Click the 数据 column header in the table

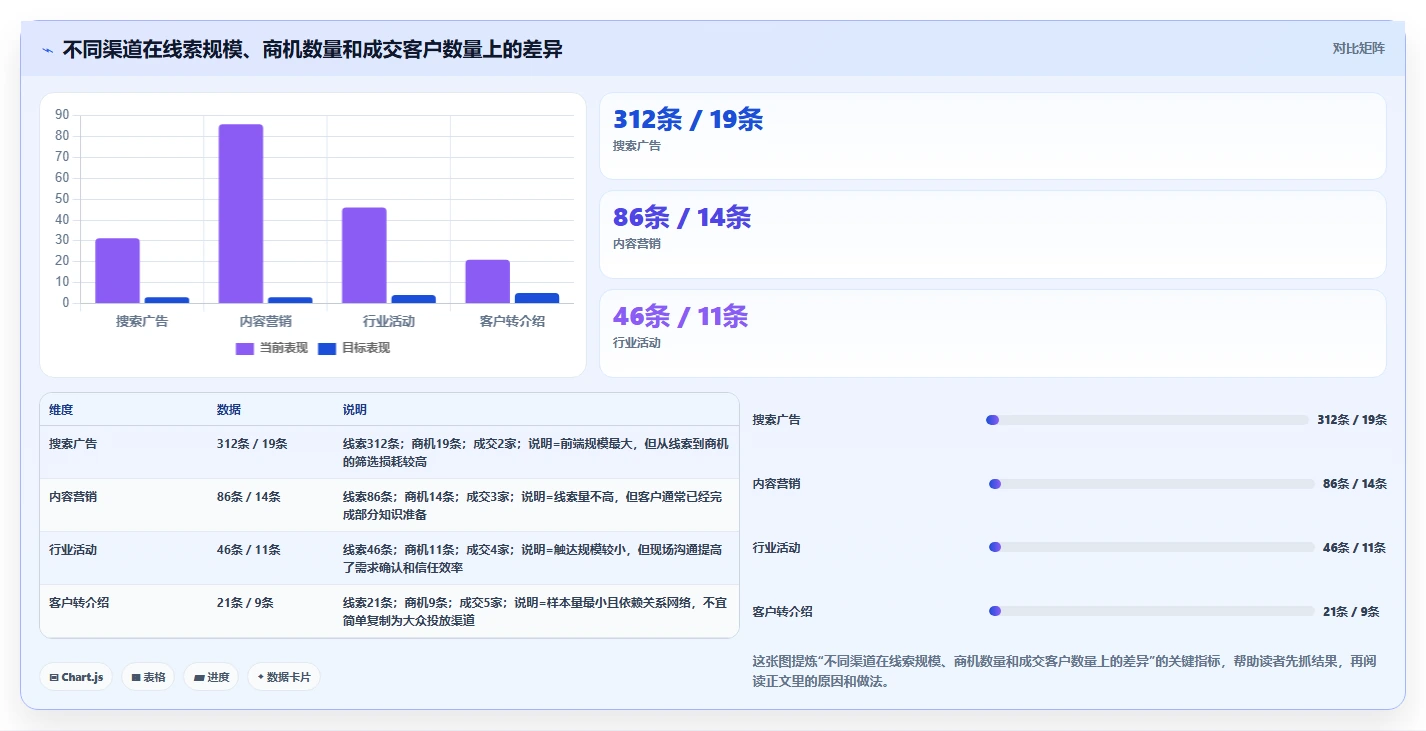pyautogui.click(x=229, y=410)
